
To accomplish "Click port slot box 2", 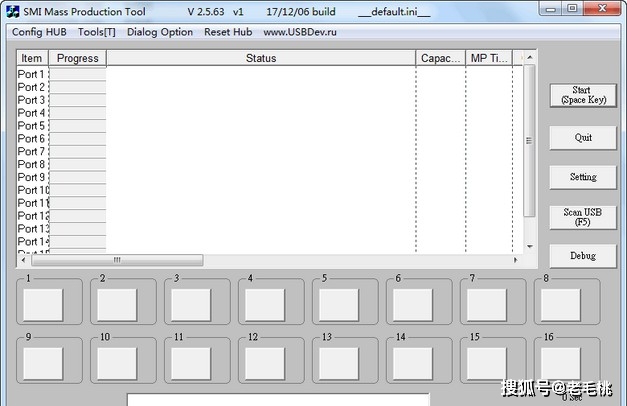I will tap(117, 305).
